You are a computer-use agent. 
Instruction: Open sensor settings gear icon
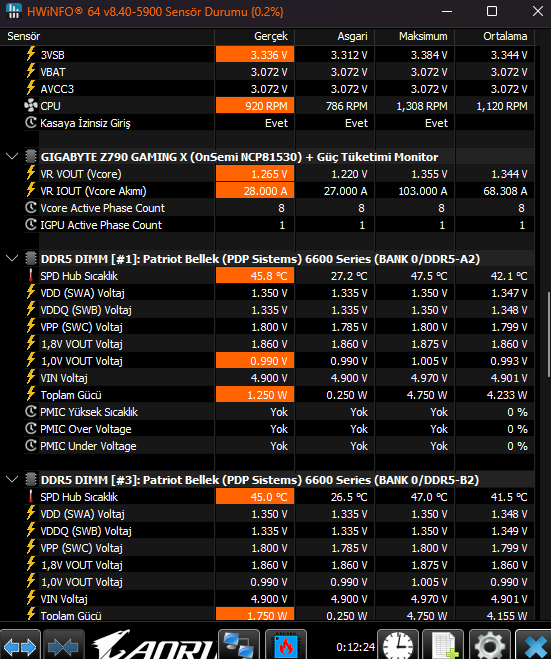[489, 646]
